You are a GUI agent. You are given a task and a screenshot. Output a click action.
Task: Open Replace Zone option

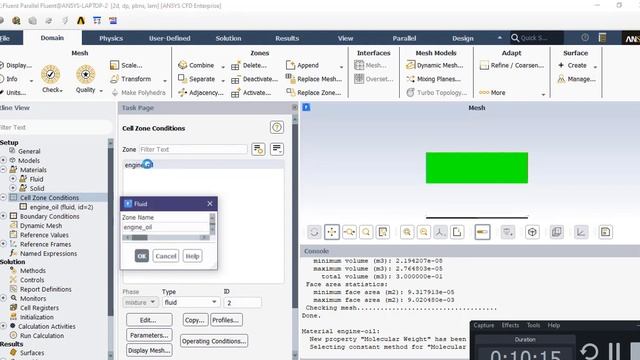pyautogui.click(x=313, y=93)
